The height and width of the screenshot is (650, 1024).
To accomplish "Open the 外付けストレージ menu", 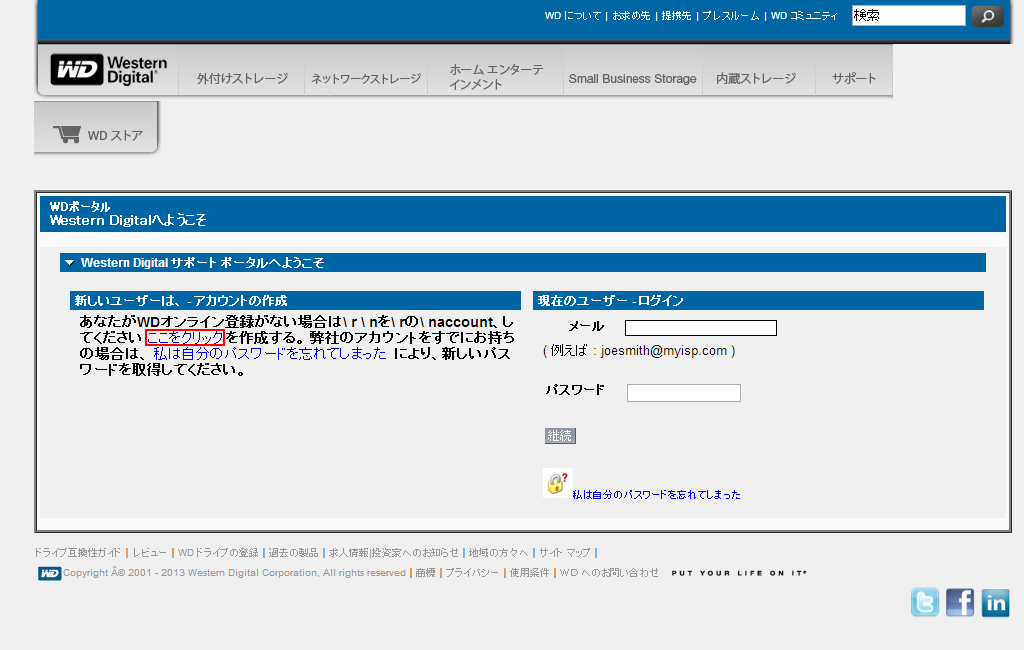I will [x=242, y=78].
